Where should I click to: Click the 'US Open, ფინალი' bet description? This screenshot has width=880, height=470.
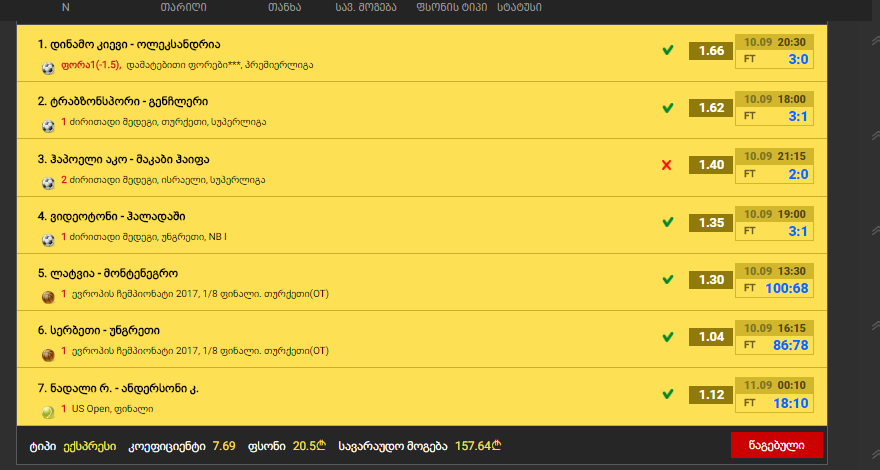coord(112,409)
